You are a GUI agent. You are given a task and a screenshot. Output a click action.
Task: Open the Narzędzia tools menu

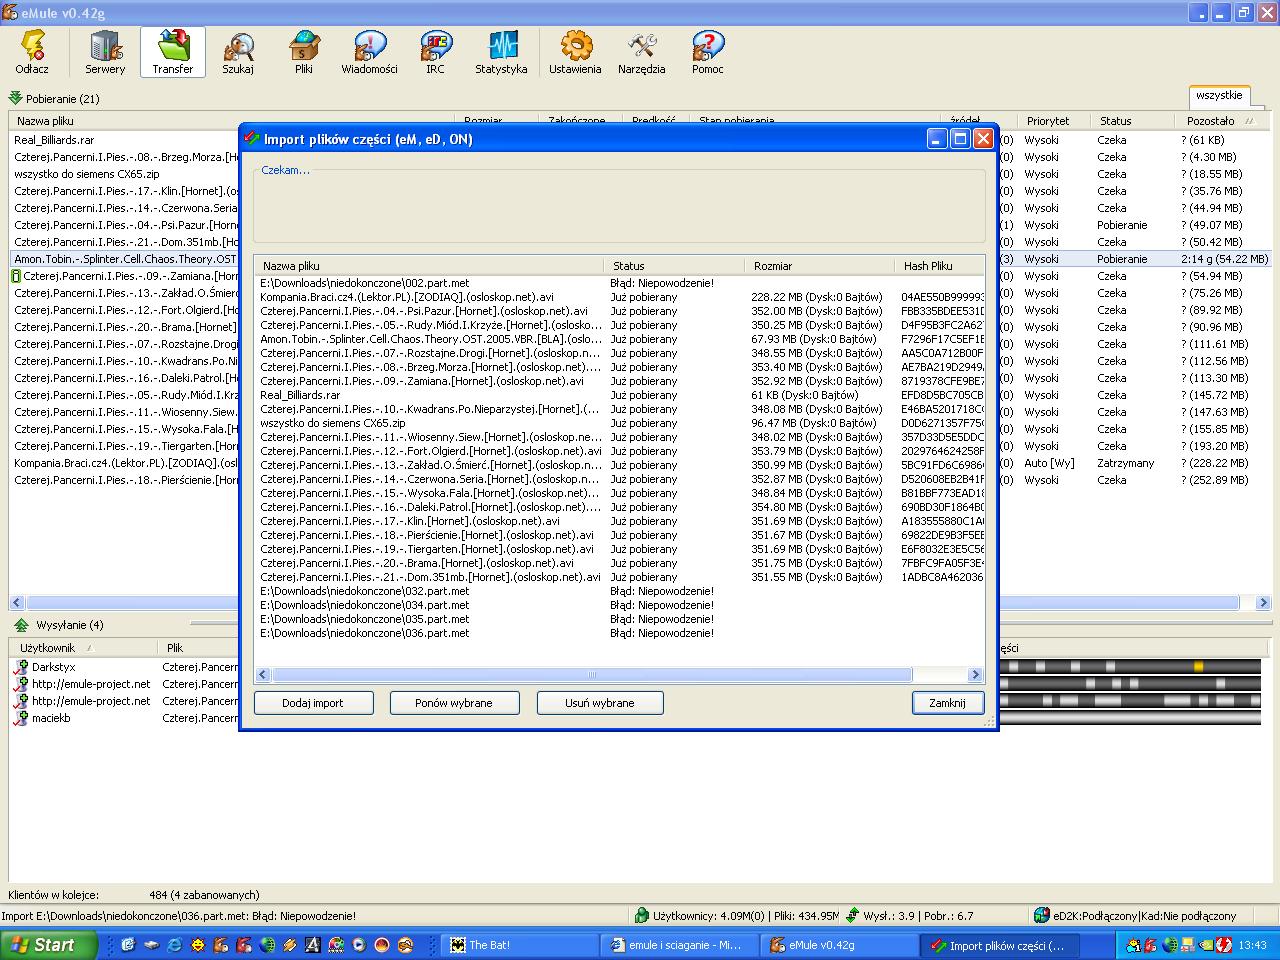(641, 52)
